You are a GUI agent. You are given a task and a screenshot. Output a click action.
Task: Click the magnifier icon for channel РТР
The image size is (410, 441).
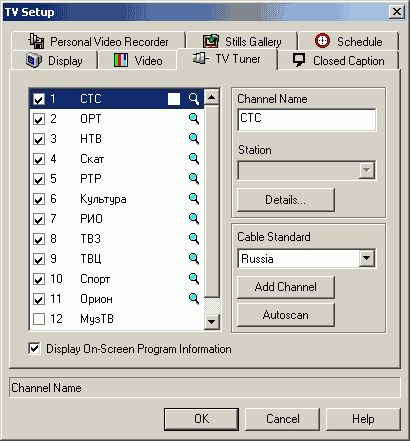click(194, 179)
